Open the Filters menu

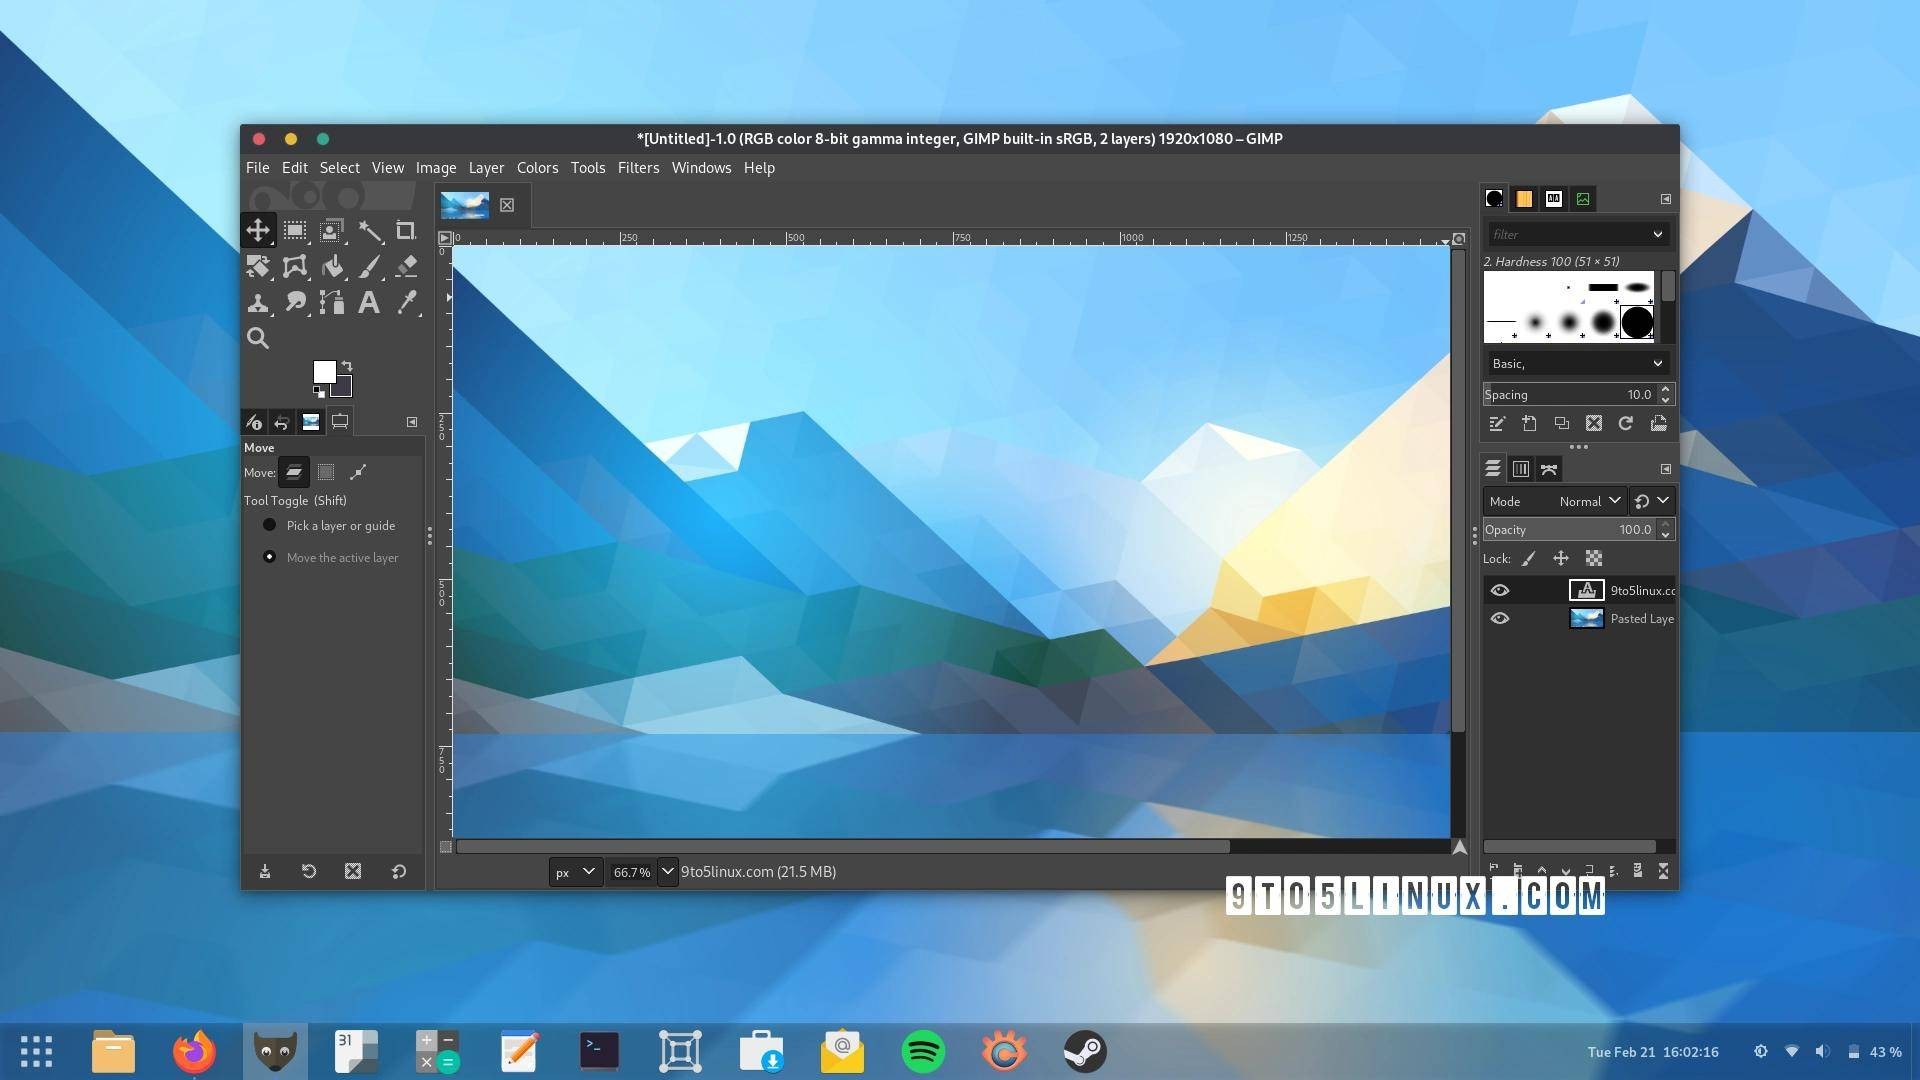pos(638,167)
